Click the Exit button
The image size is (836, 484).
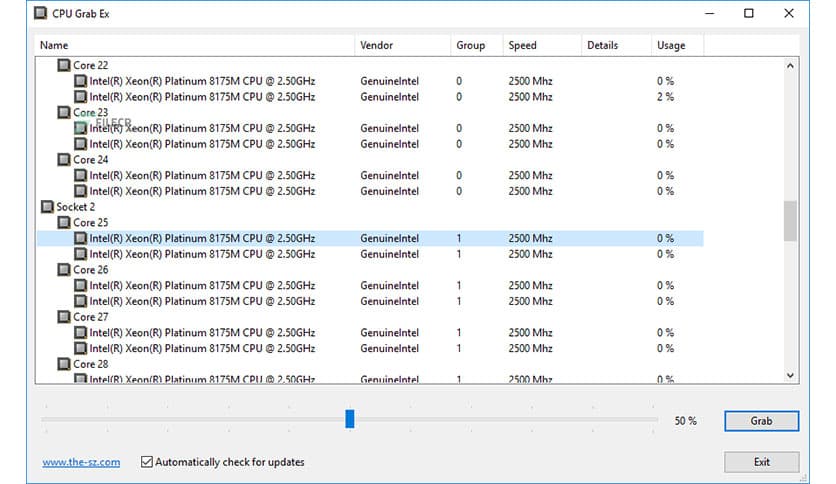click(761, 462)
